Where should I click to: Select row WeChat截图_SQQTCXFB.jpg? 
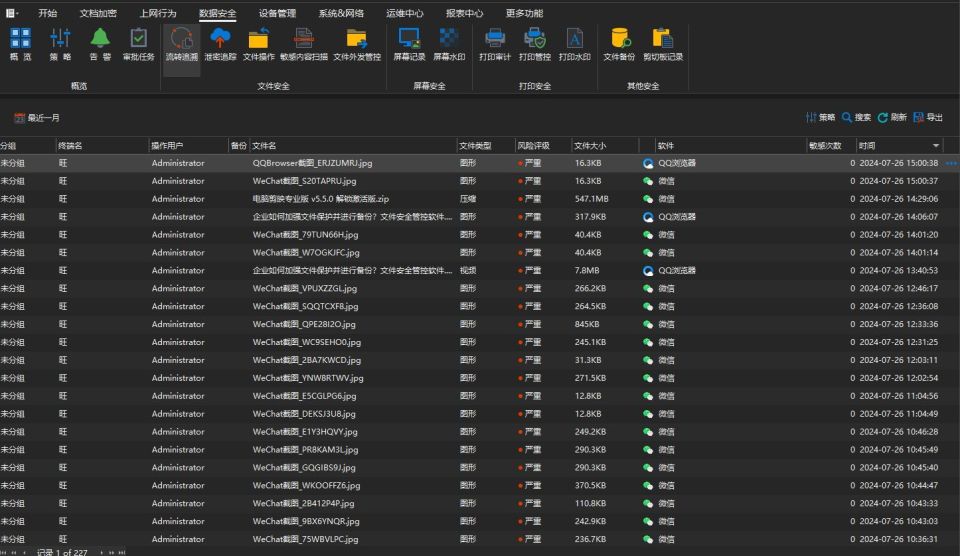click(480, 306)
